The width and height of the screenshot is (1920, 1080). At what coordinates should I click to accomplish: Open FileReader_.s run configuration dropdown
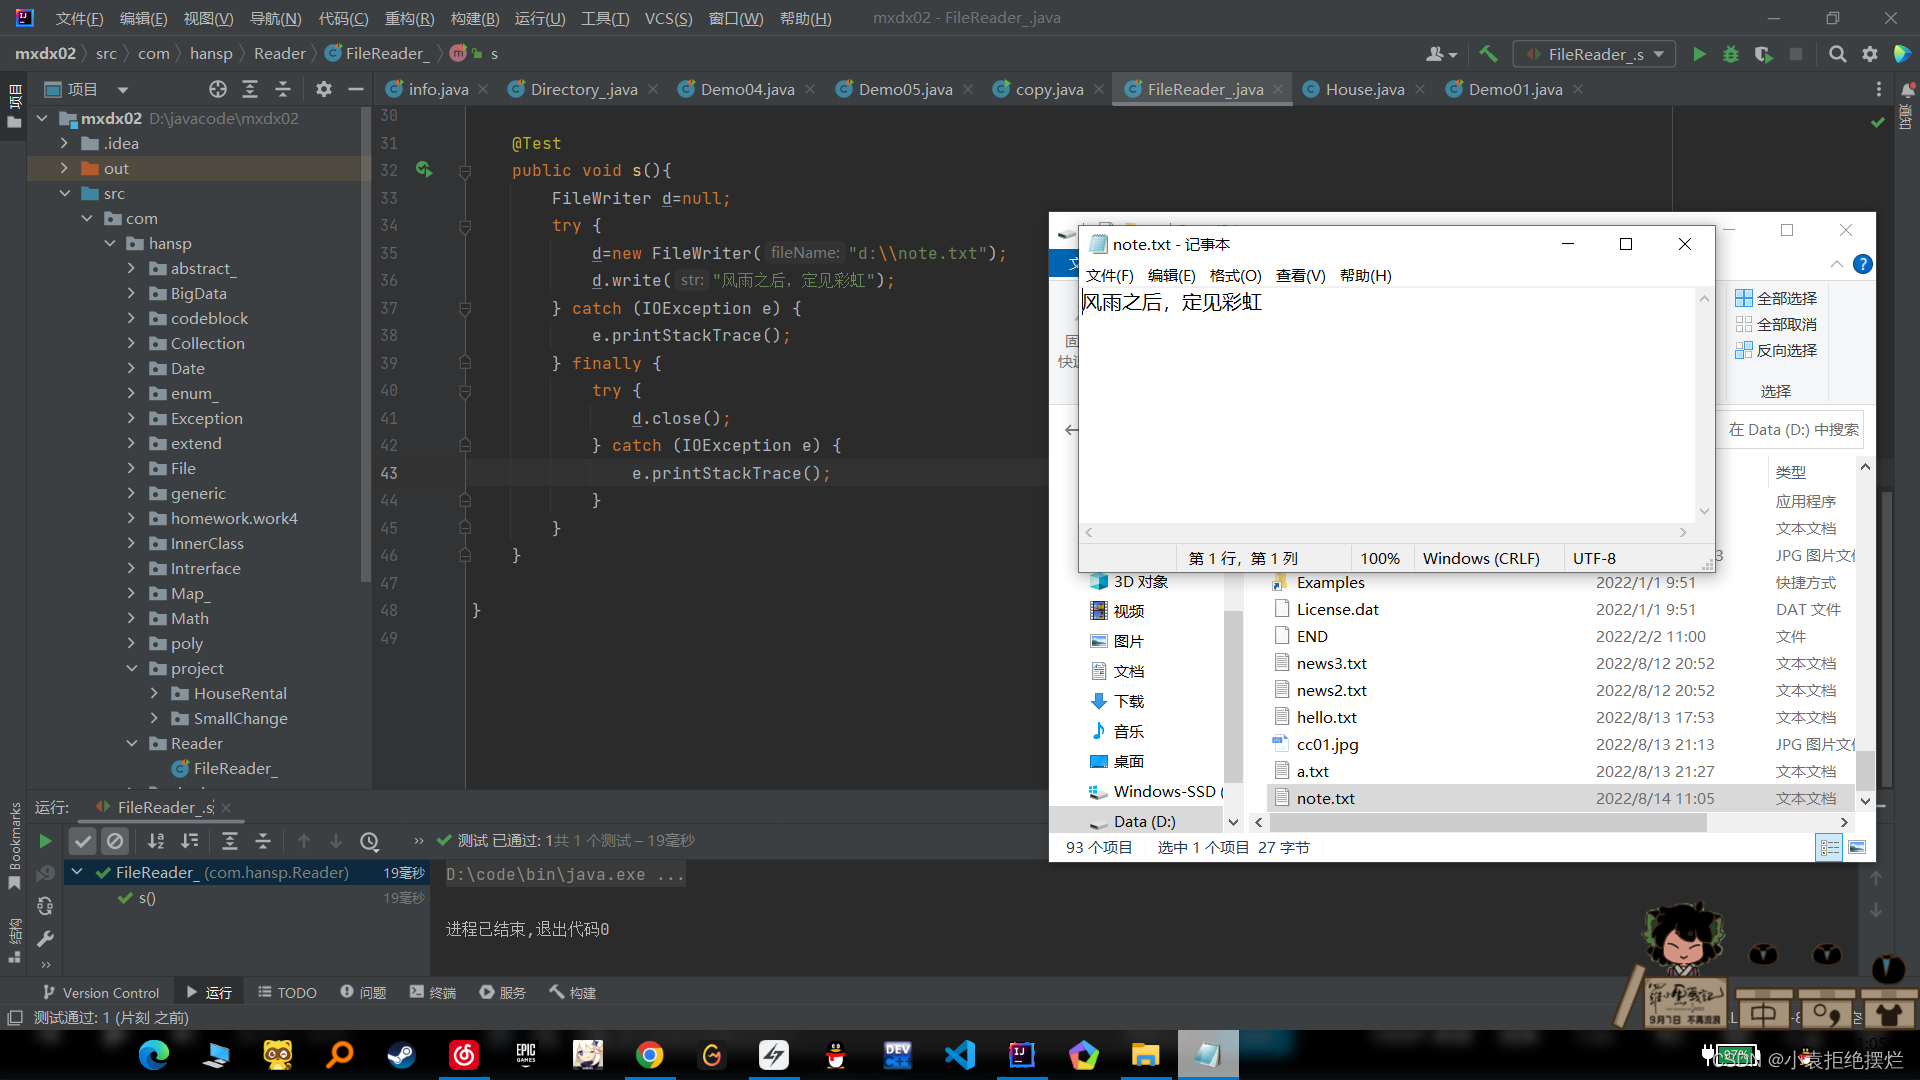[1595, 54]
